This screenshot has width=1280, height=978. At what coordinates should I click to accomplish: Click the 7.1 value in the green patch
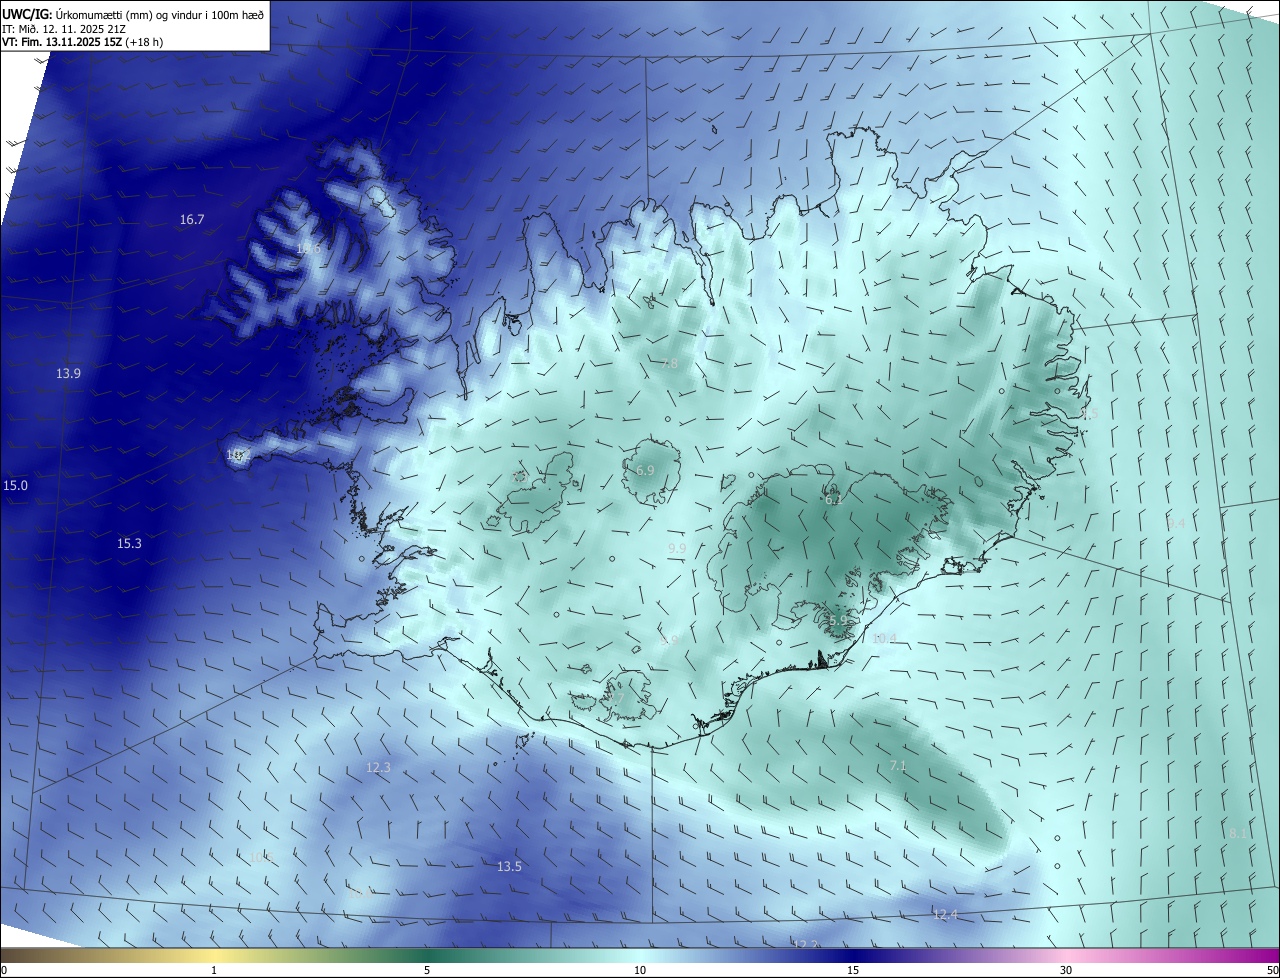coord(898,766)
